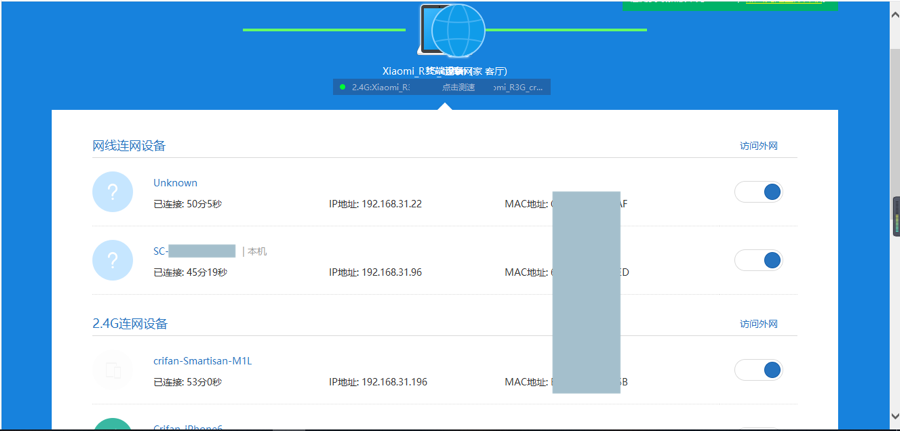Click the dark side widget on right edge
Viewport: 900px width, 431px height.
click(896, 216)
